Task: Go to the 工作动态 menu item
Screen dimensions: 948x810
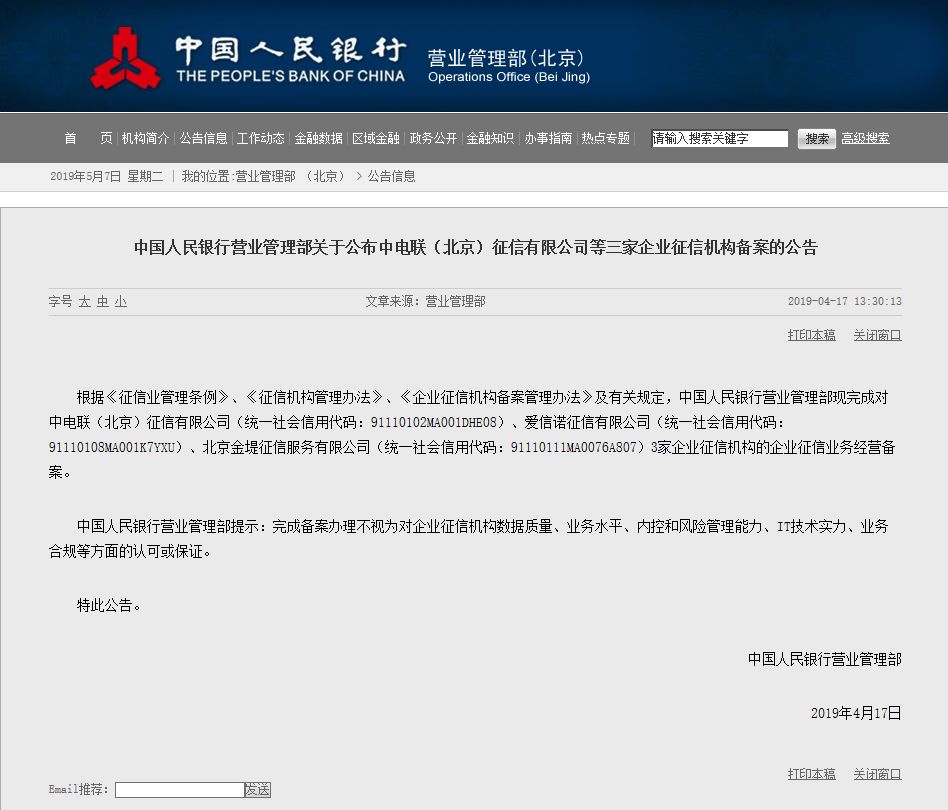Action: tap(261, 138)
